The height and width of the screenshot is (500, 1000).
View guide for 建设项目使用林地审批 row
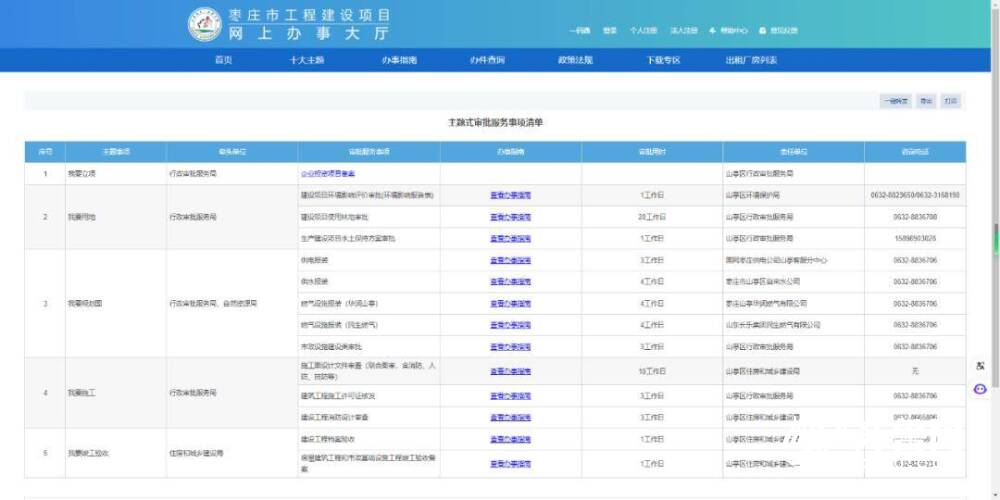(510, 217)
